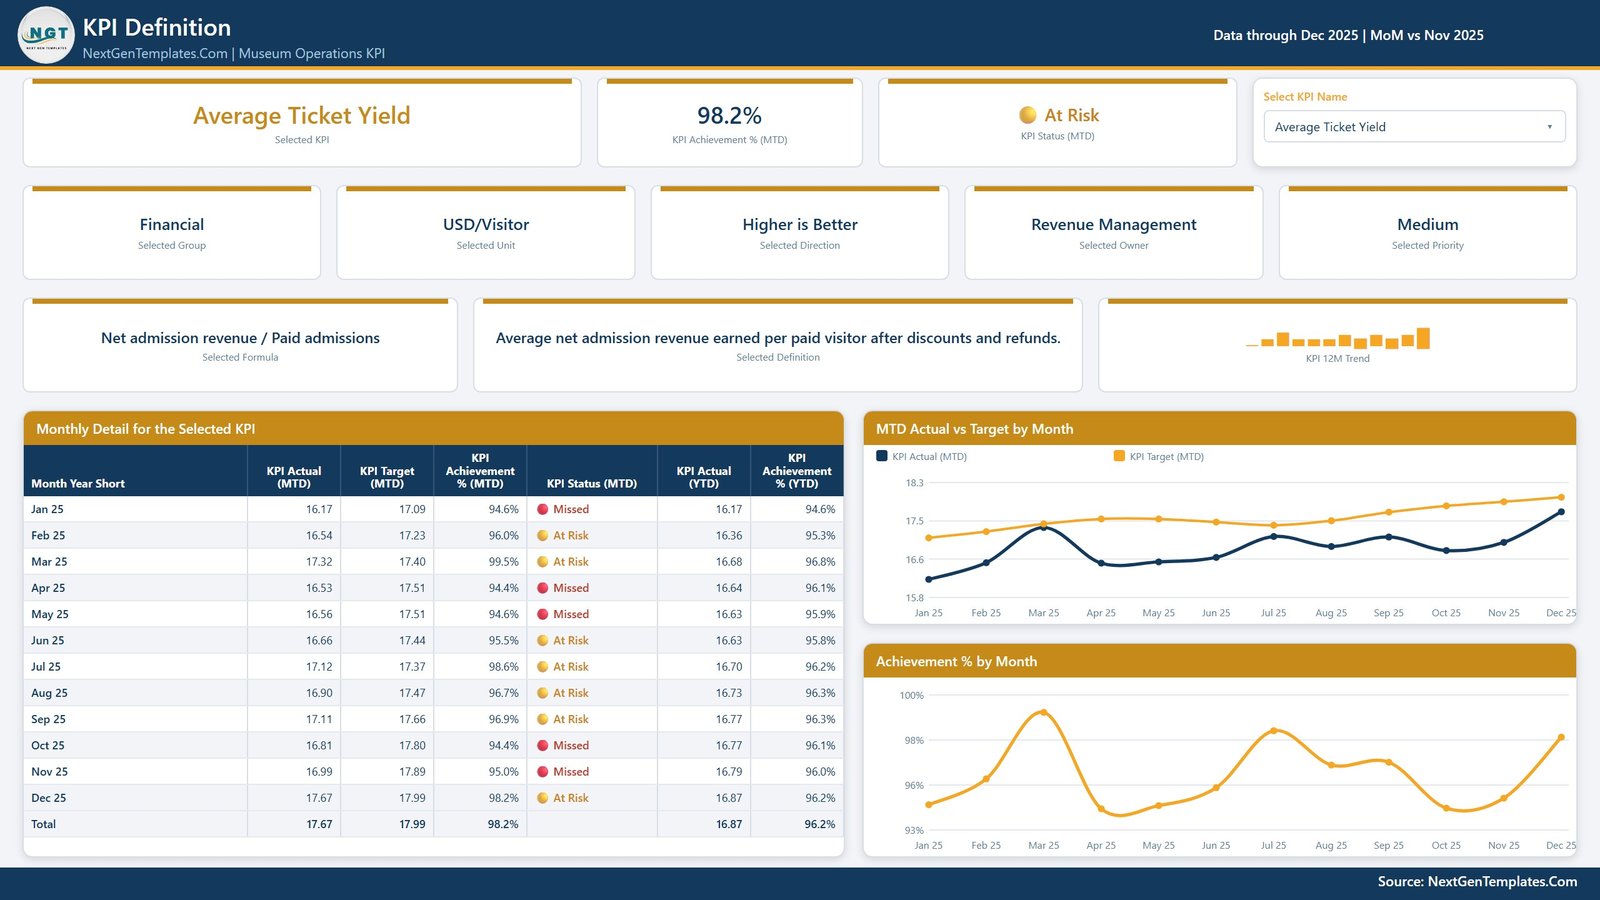Click the yellow At Risk status indicator
The image size is (1600, 900).
pos(1027,115)
